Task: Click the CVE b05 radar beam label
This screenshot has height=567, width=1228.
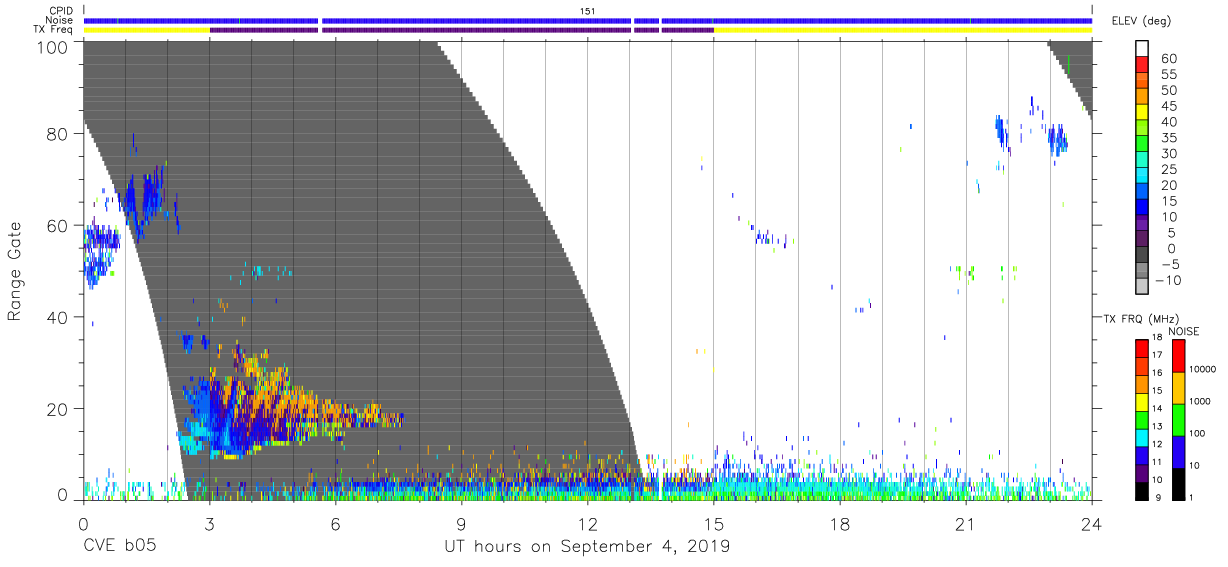Action: tap(119, 547)
